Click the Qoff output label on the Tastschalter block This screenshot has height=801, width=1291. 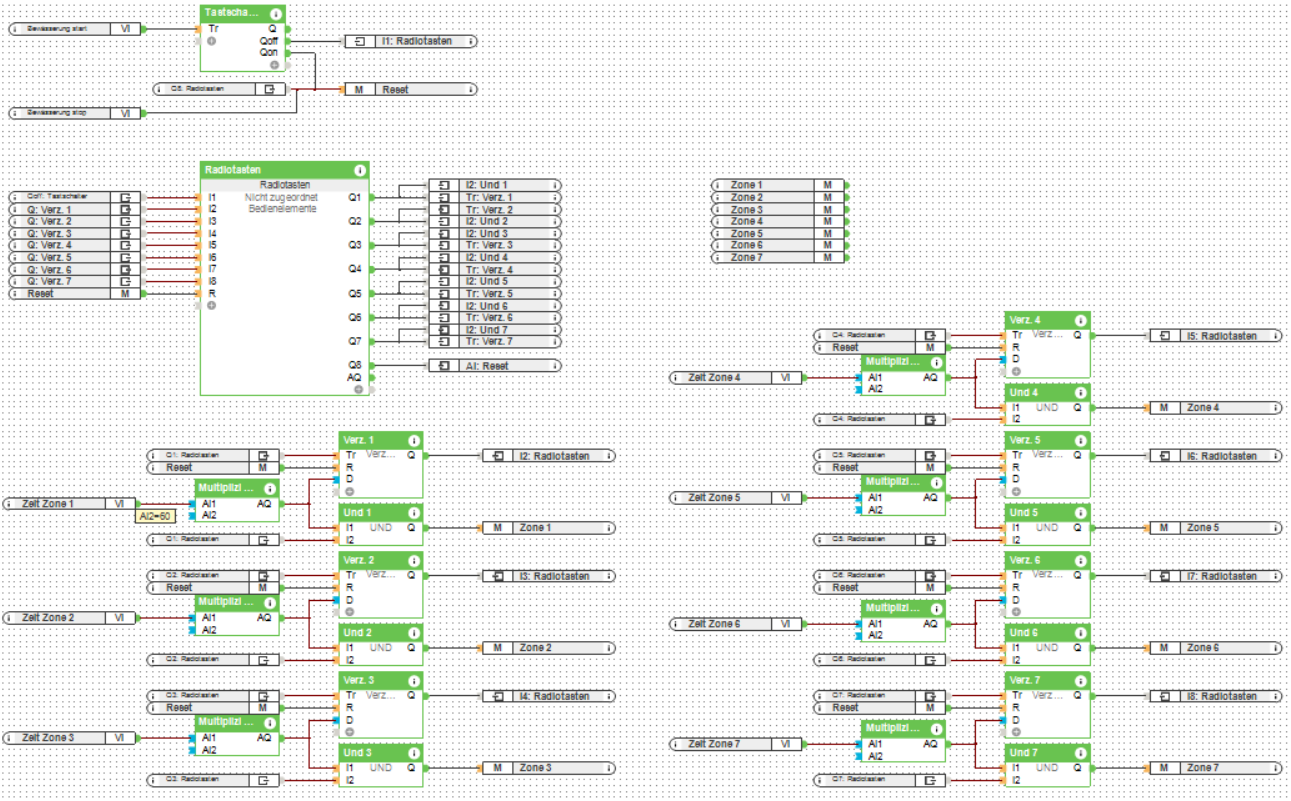267,41
